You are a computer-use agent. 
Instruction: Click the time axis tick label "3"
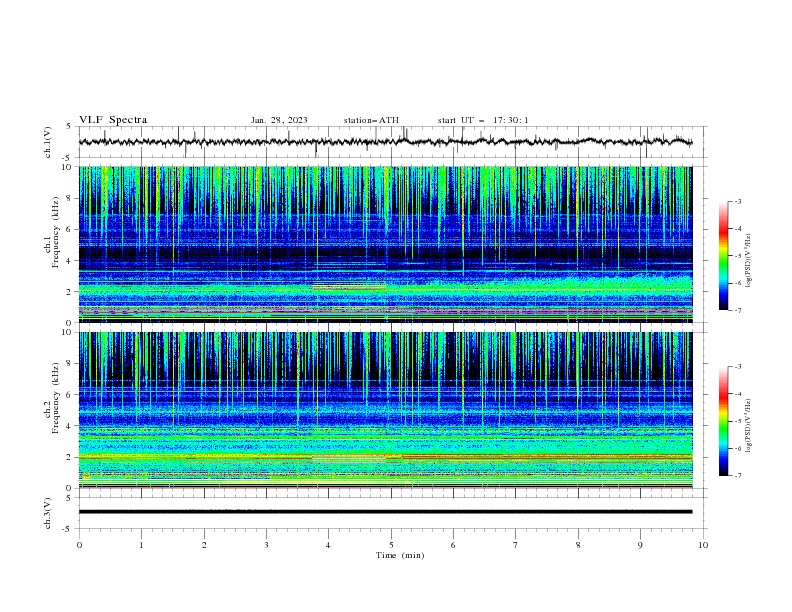(266, 545)
